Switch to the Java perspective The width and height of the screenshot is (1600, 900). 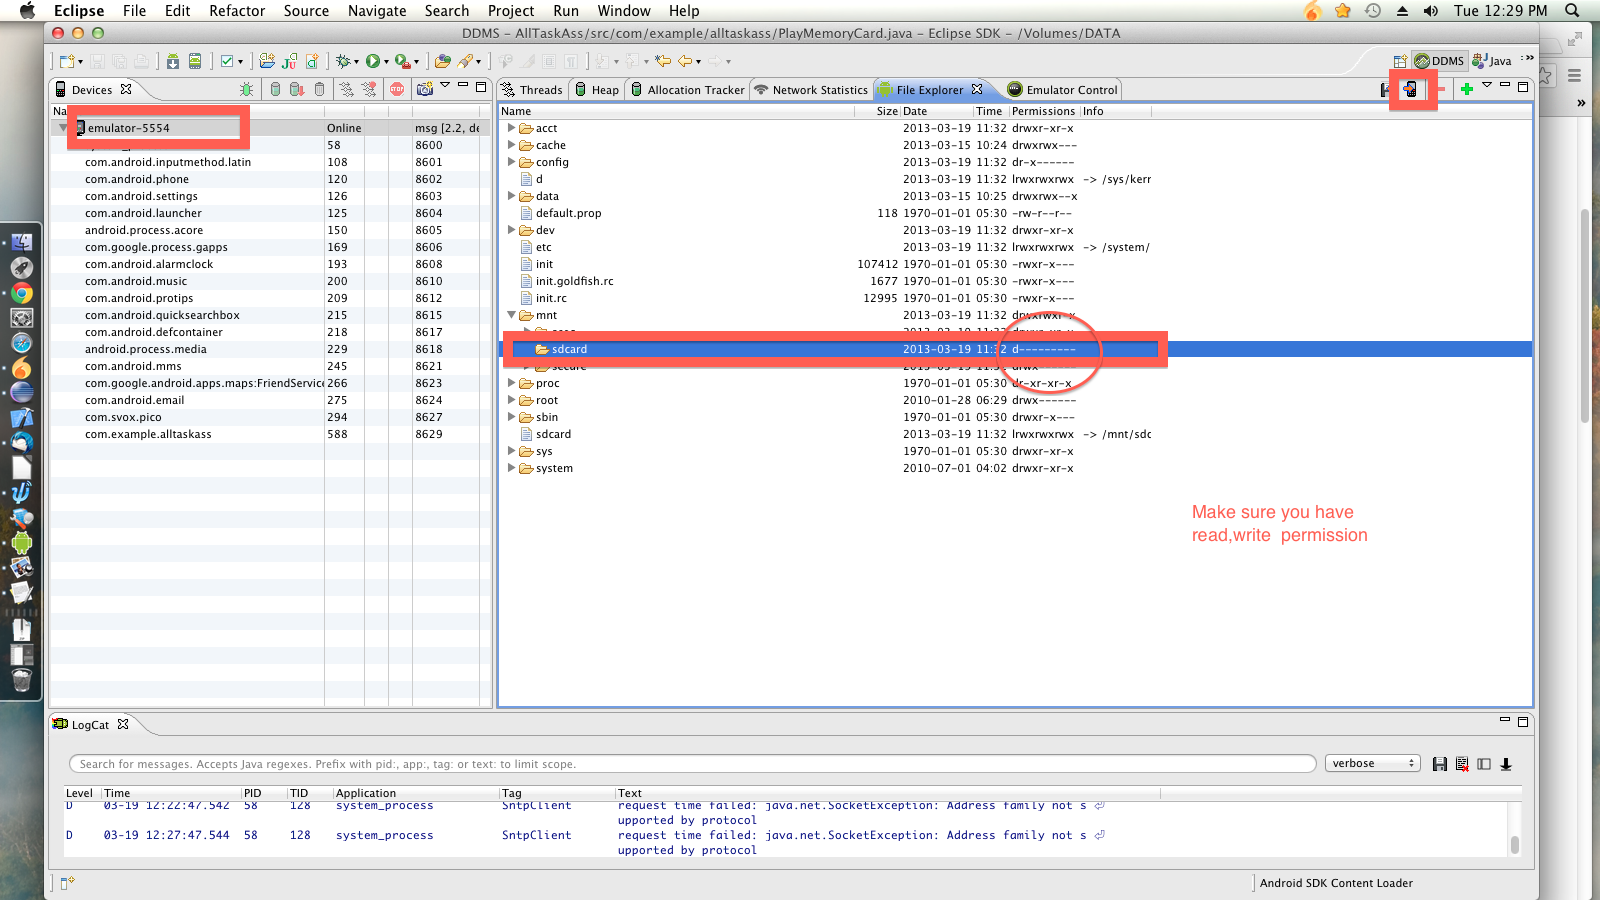(x=1492, y=61)
